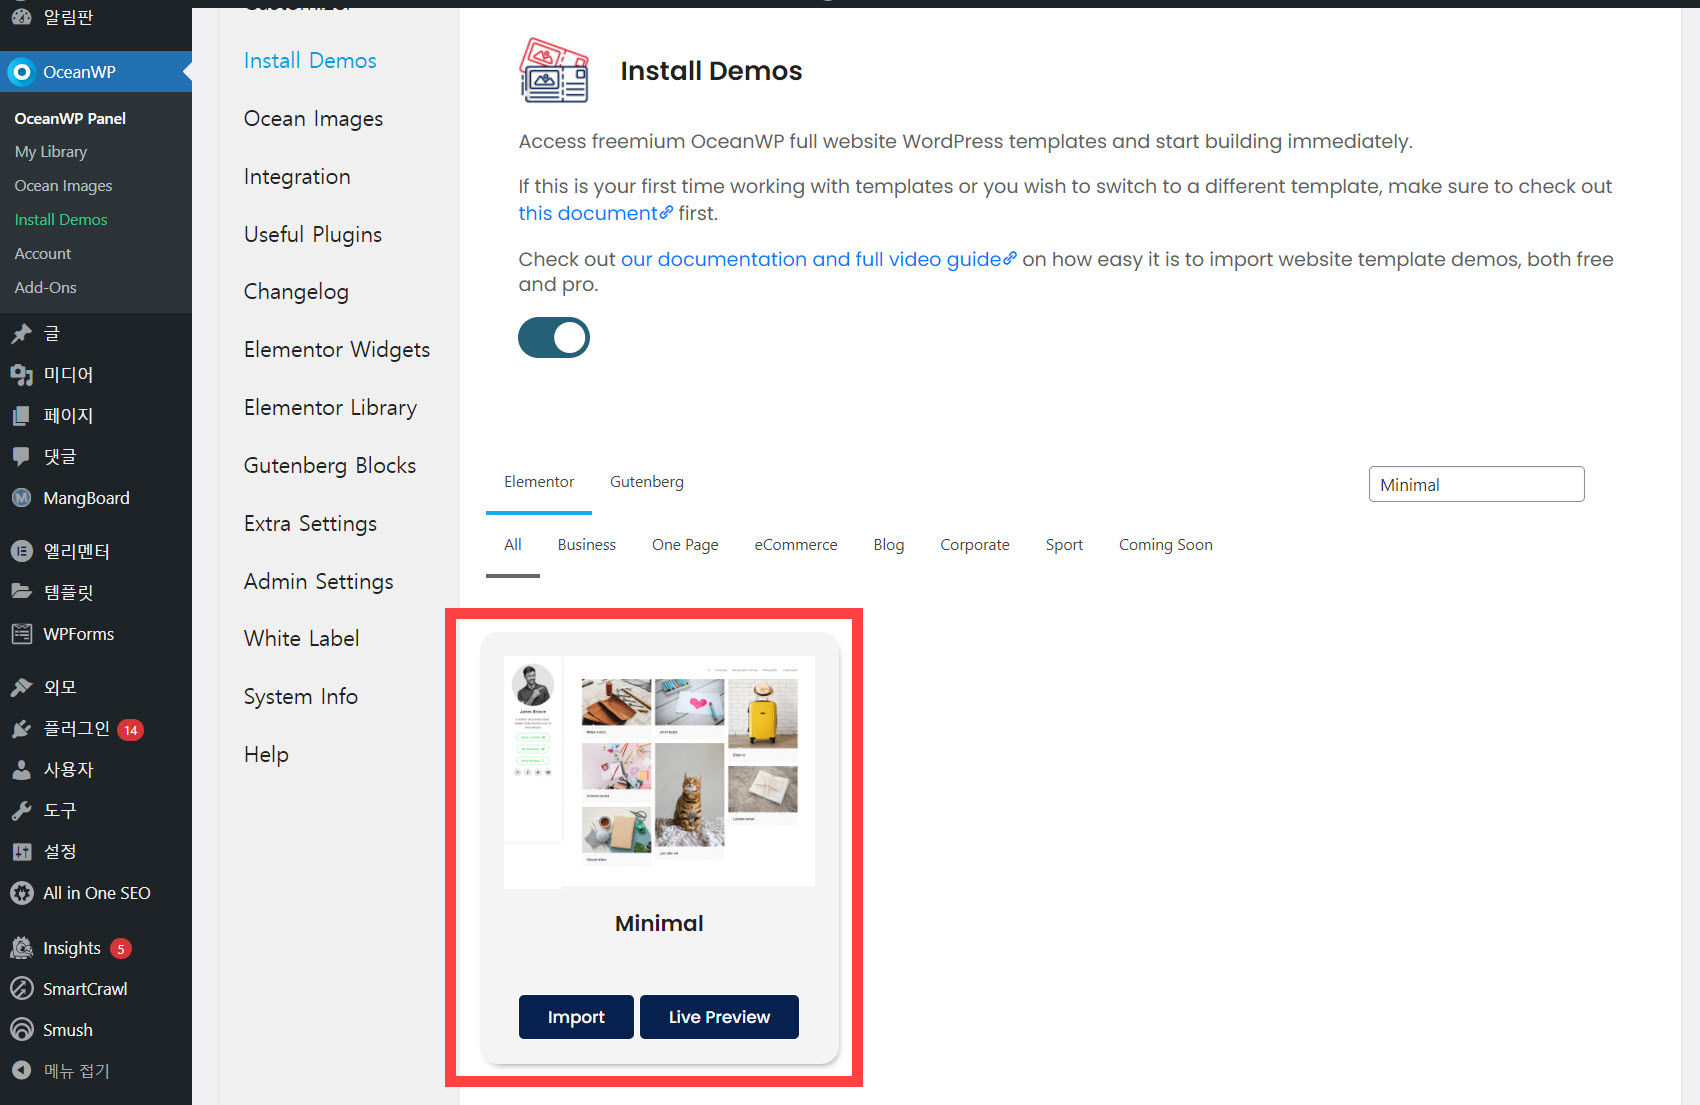
Task: Click the Minimal demo thumbnail image
Action: (659, 771)
